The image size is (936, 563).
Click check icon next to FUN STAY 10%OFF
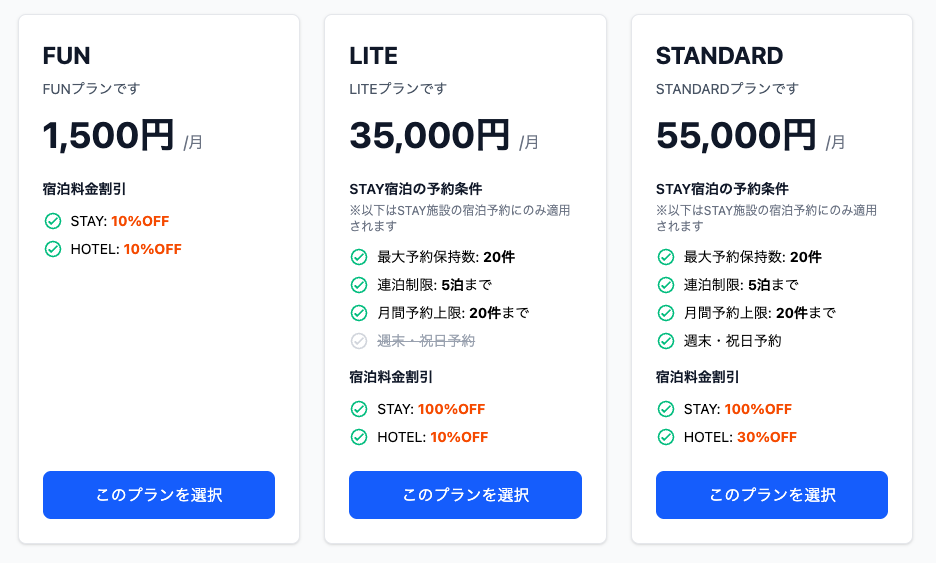(53, 221)
